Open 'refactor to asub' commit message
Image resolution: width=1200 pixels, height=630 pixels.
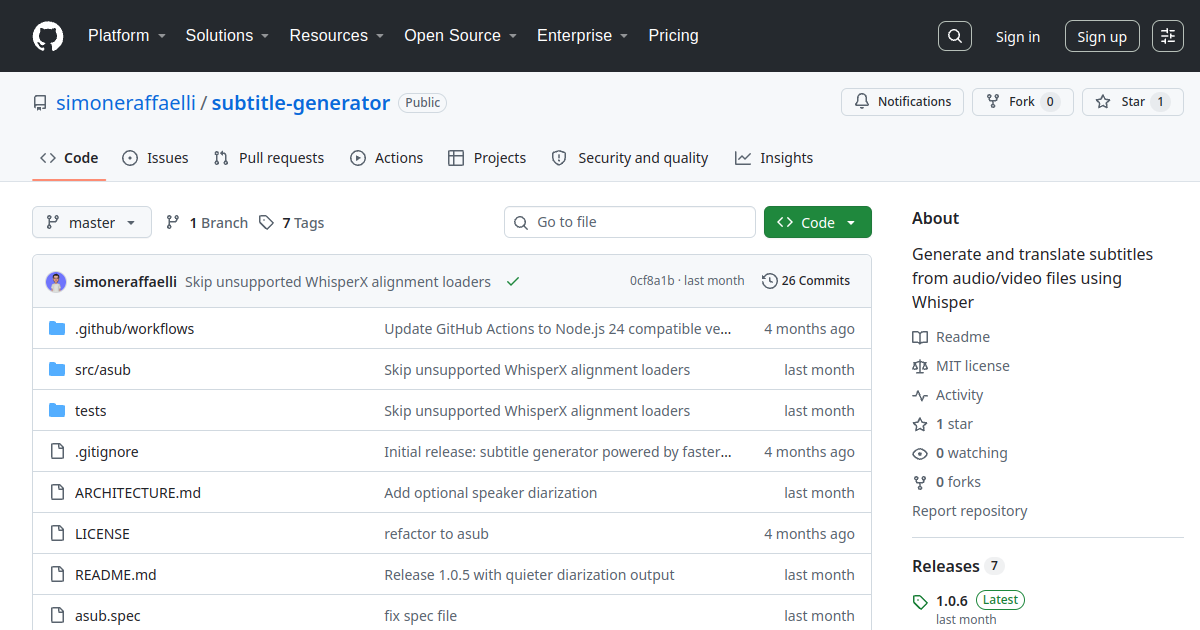pos(436,534)
